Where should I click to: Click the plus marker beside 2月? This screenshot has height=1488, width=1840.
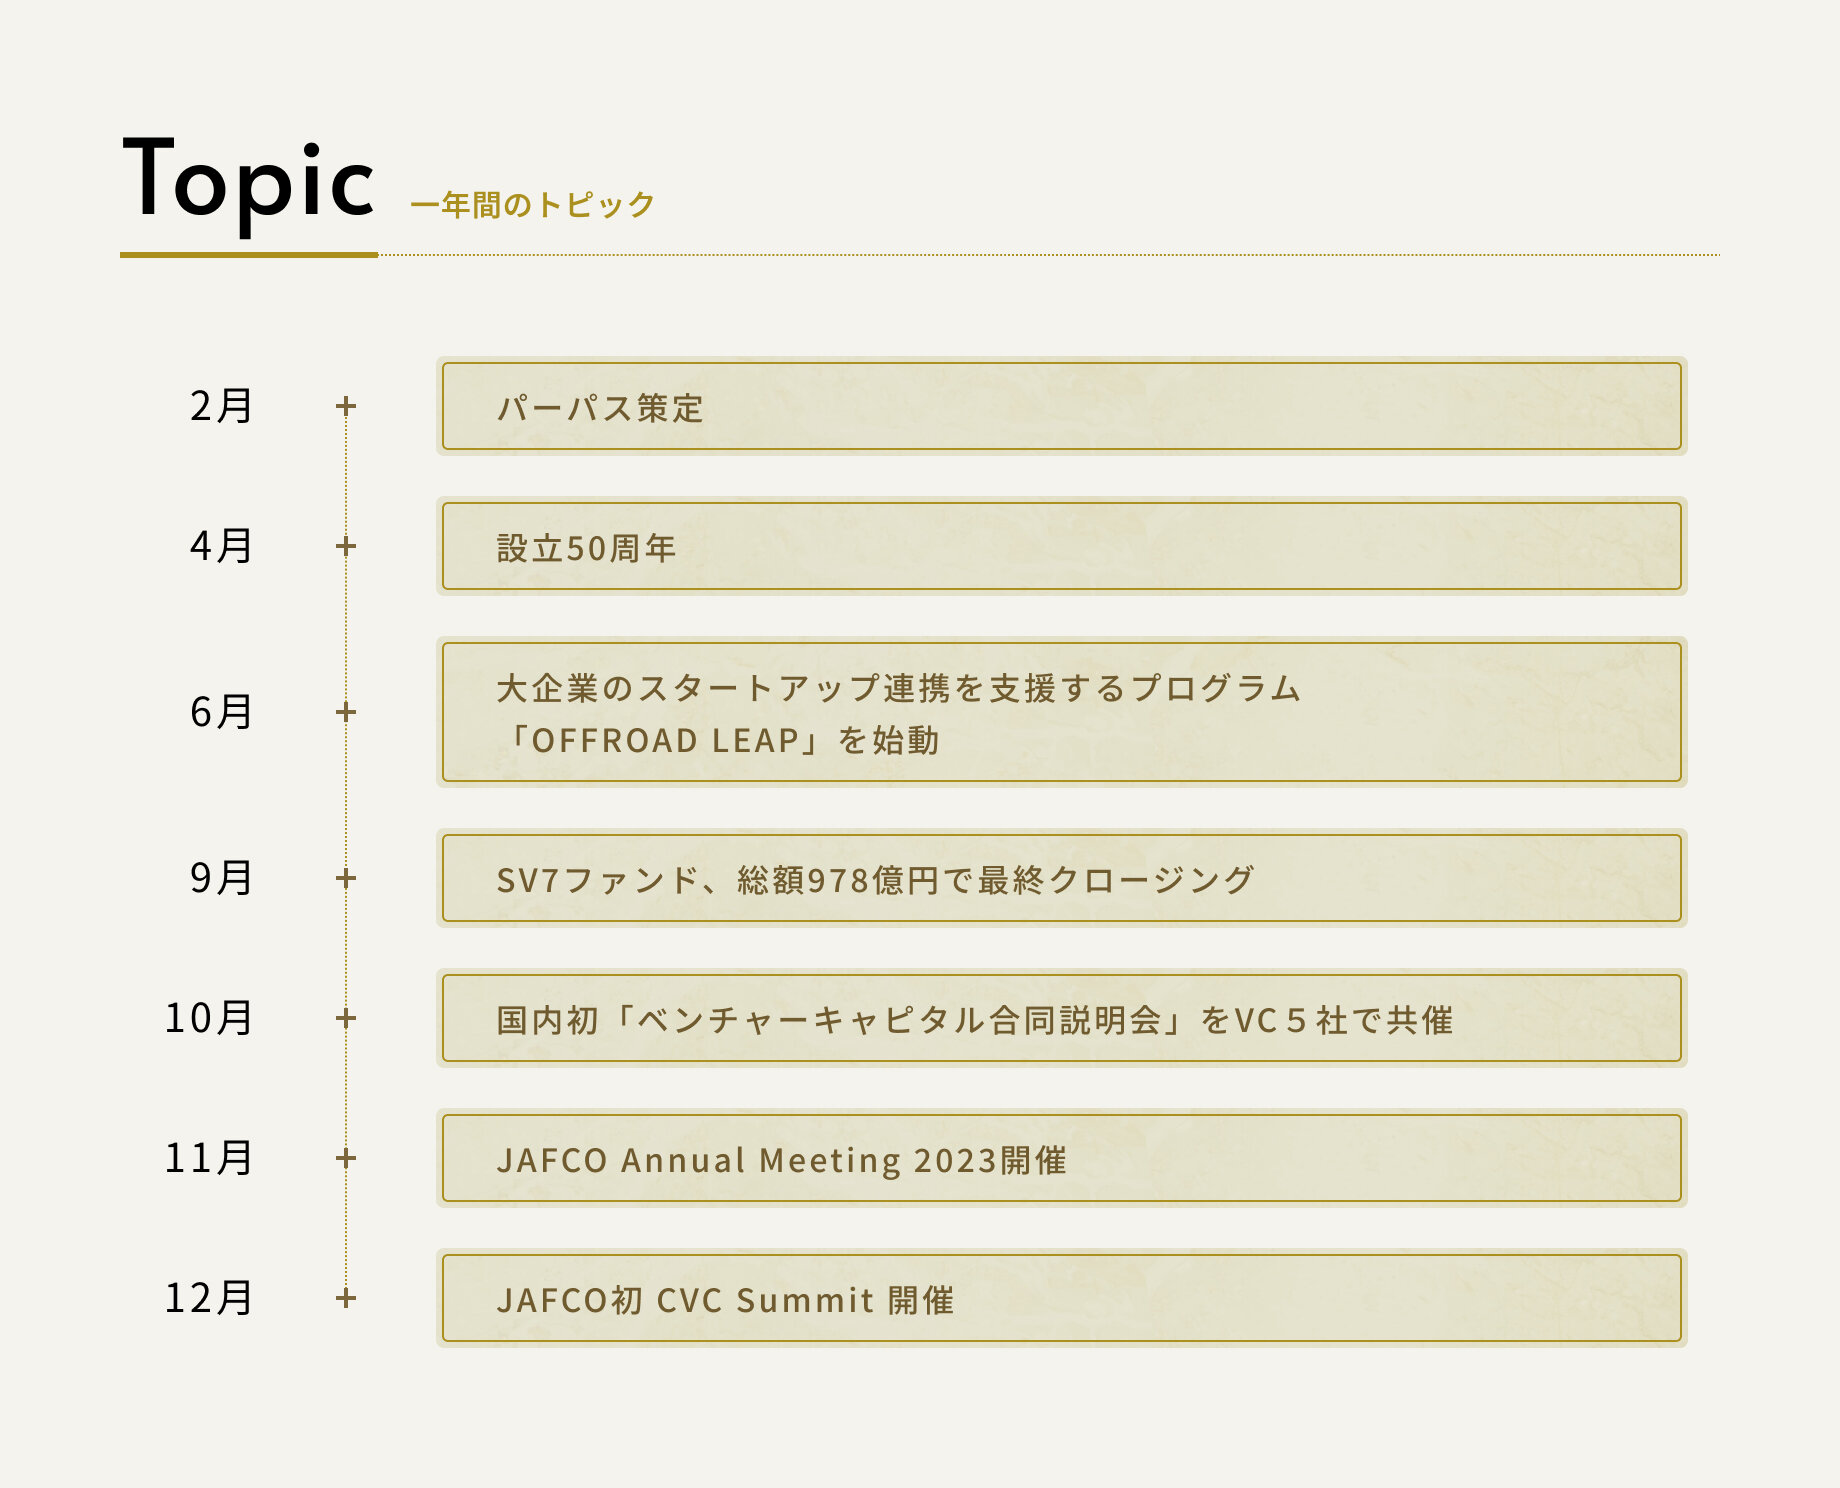pyautogui.click(x=346, y=406)
